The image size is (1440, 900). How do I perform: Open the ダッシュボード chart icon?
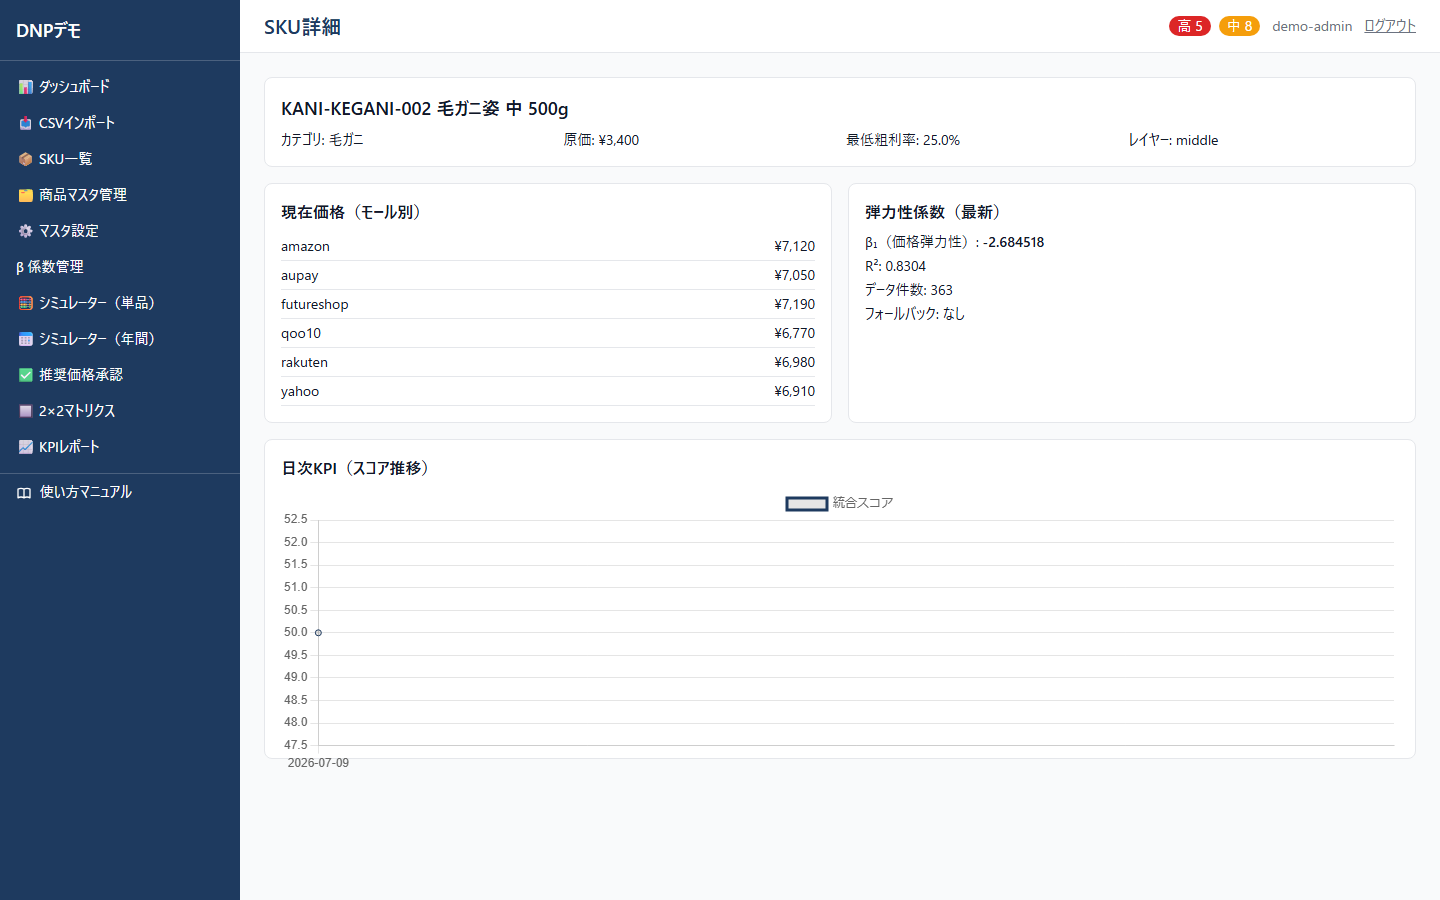[26, 87]
